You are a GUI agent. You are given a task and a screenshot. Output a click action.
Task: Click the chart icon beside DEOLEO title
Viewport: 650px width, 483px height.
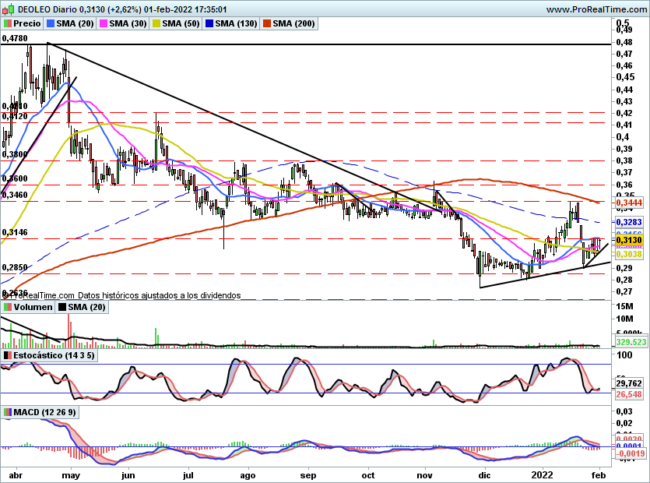(x=8, y=8)
